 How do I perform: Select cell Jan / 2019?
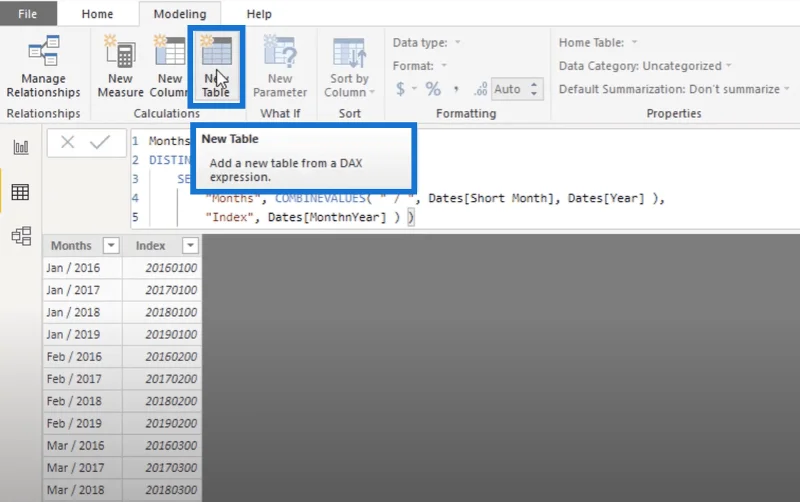83,335
